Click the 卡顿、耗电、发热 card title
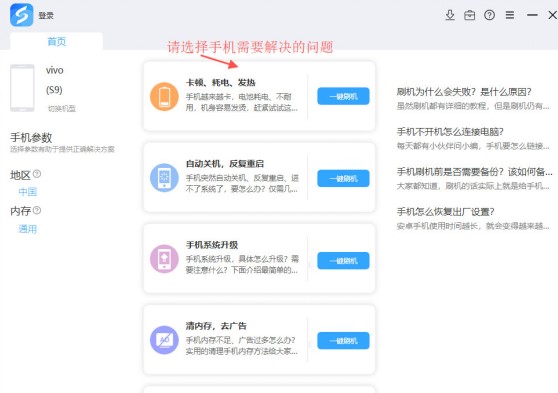The height and width of the screenshot is (393, 558). tap(221, 83)
